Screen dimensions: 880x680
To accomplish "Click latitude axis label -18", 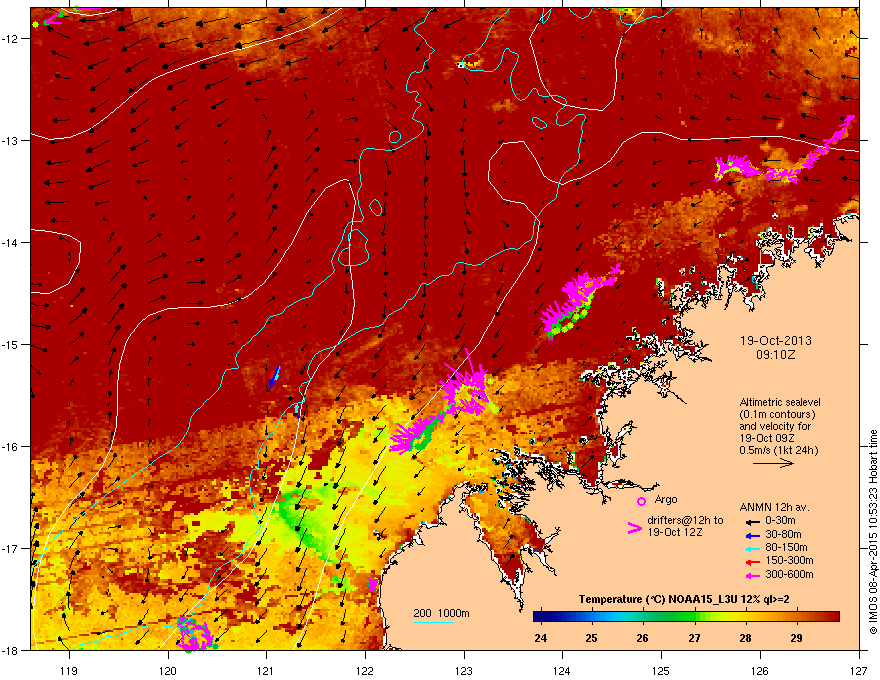I will click(10, 650).
